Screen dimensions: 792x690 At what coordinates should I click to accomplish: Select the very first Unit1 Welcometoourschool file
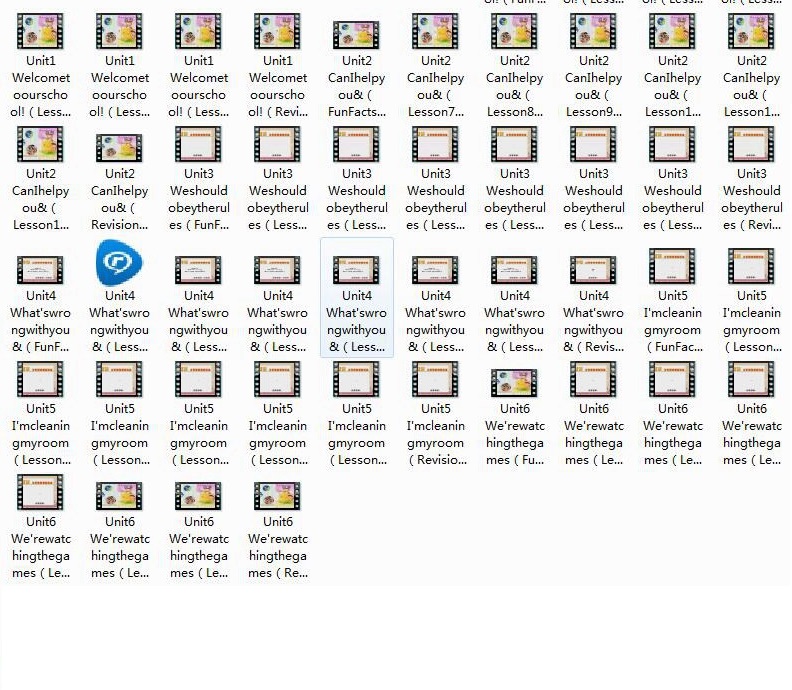coord(41,34)
